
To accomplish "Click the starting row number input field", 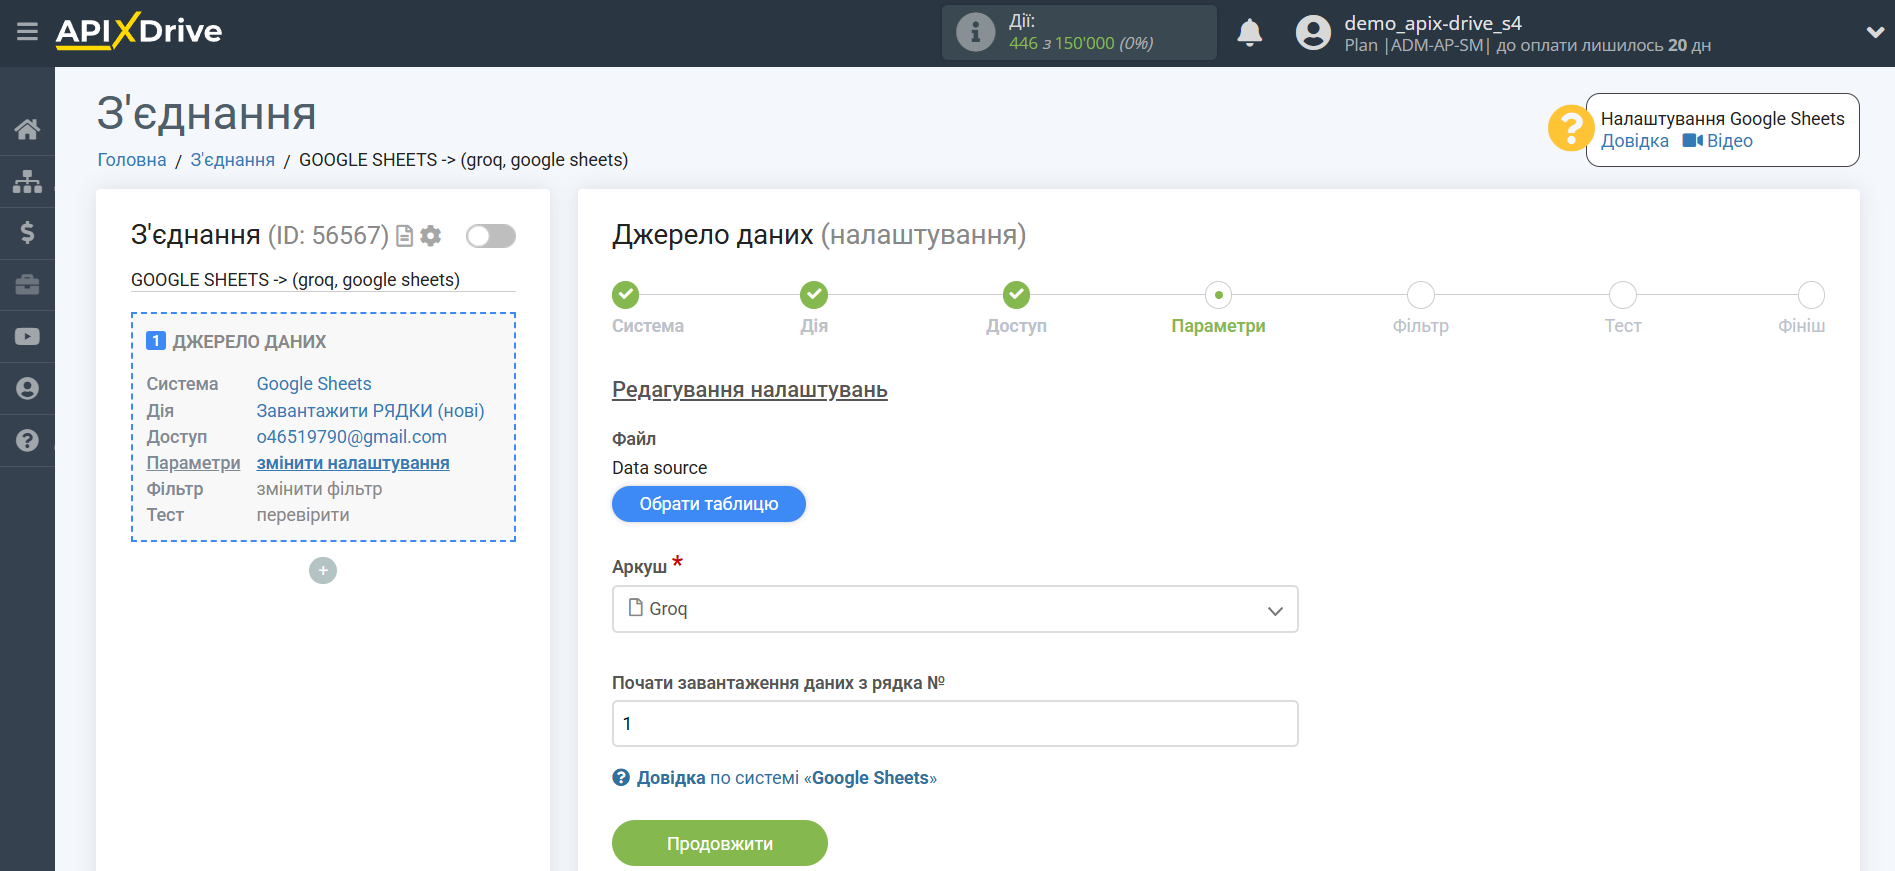I will click(x=955, y=724).
